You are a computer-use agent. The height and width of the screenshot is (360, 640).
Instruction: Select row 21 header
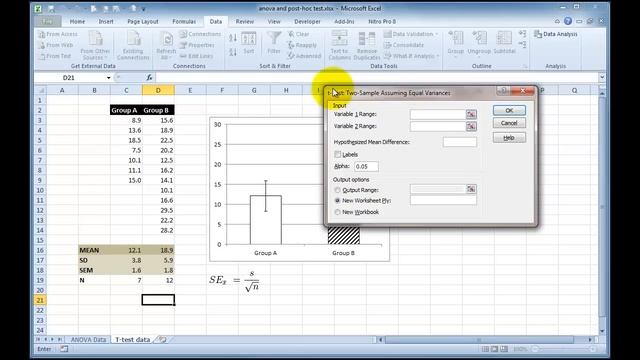click(40, 300)
